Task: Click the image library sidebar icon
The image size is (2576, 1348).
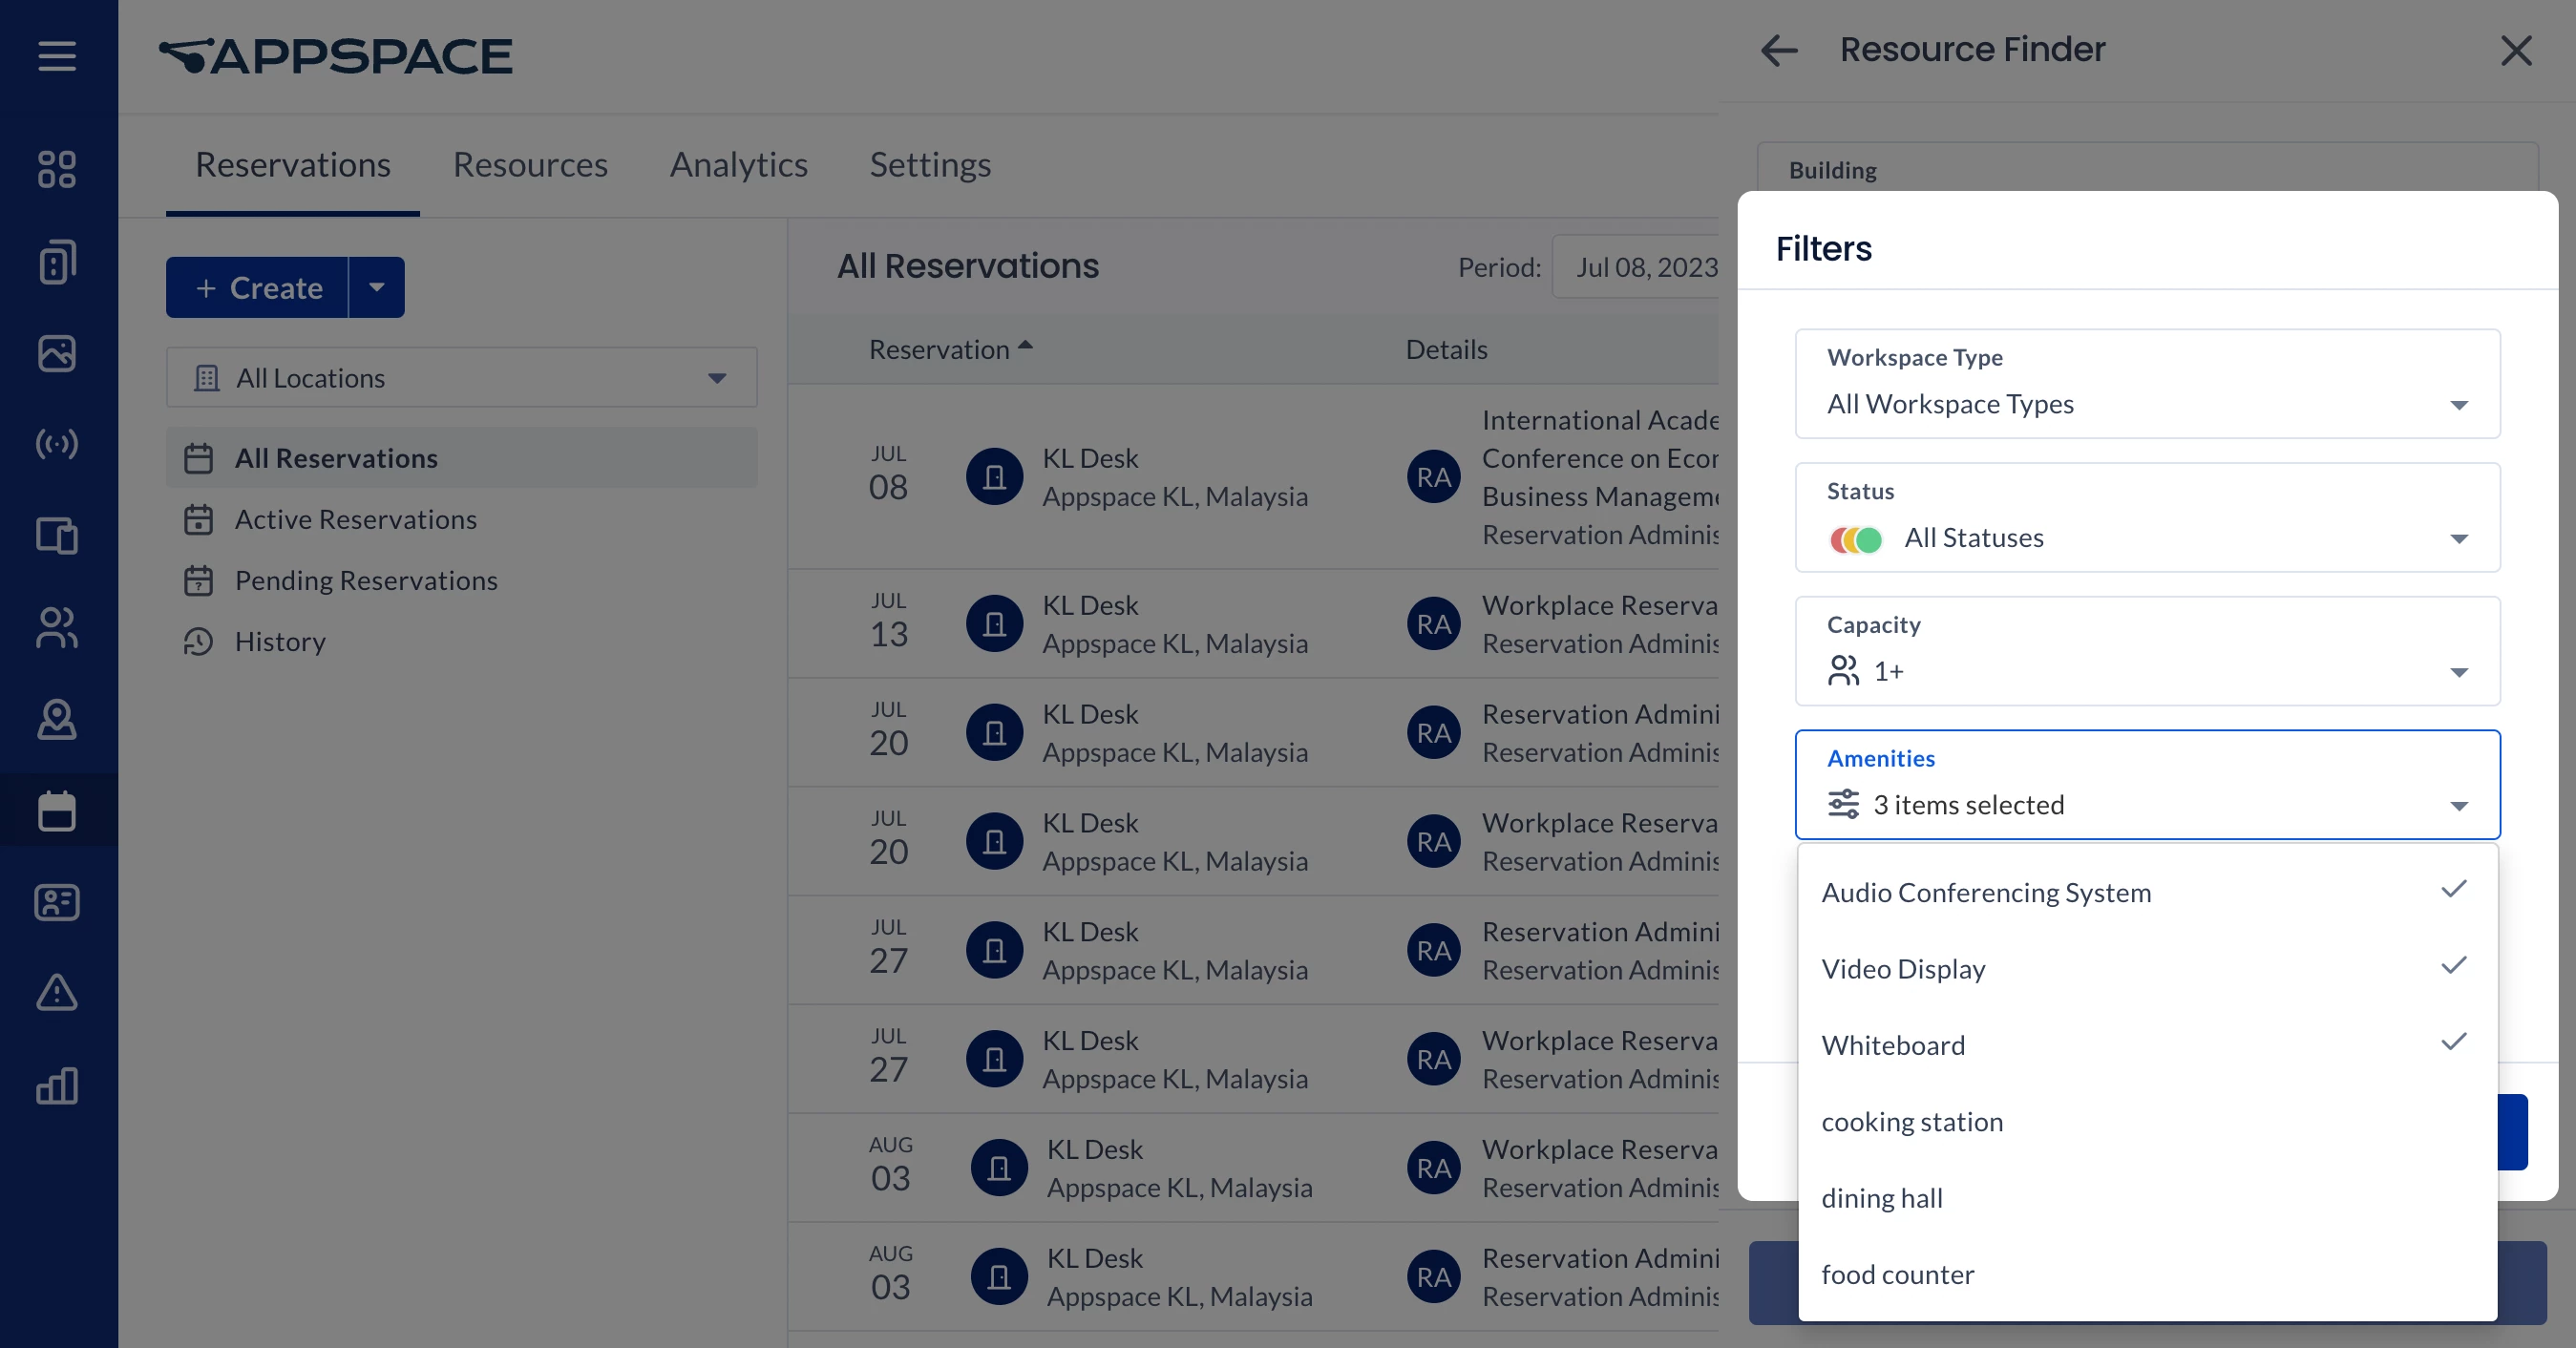Action: click(x=57, y=353)
